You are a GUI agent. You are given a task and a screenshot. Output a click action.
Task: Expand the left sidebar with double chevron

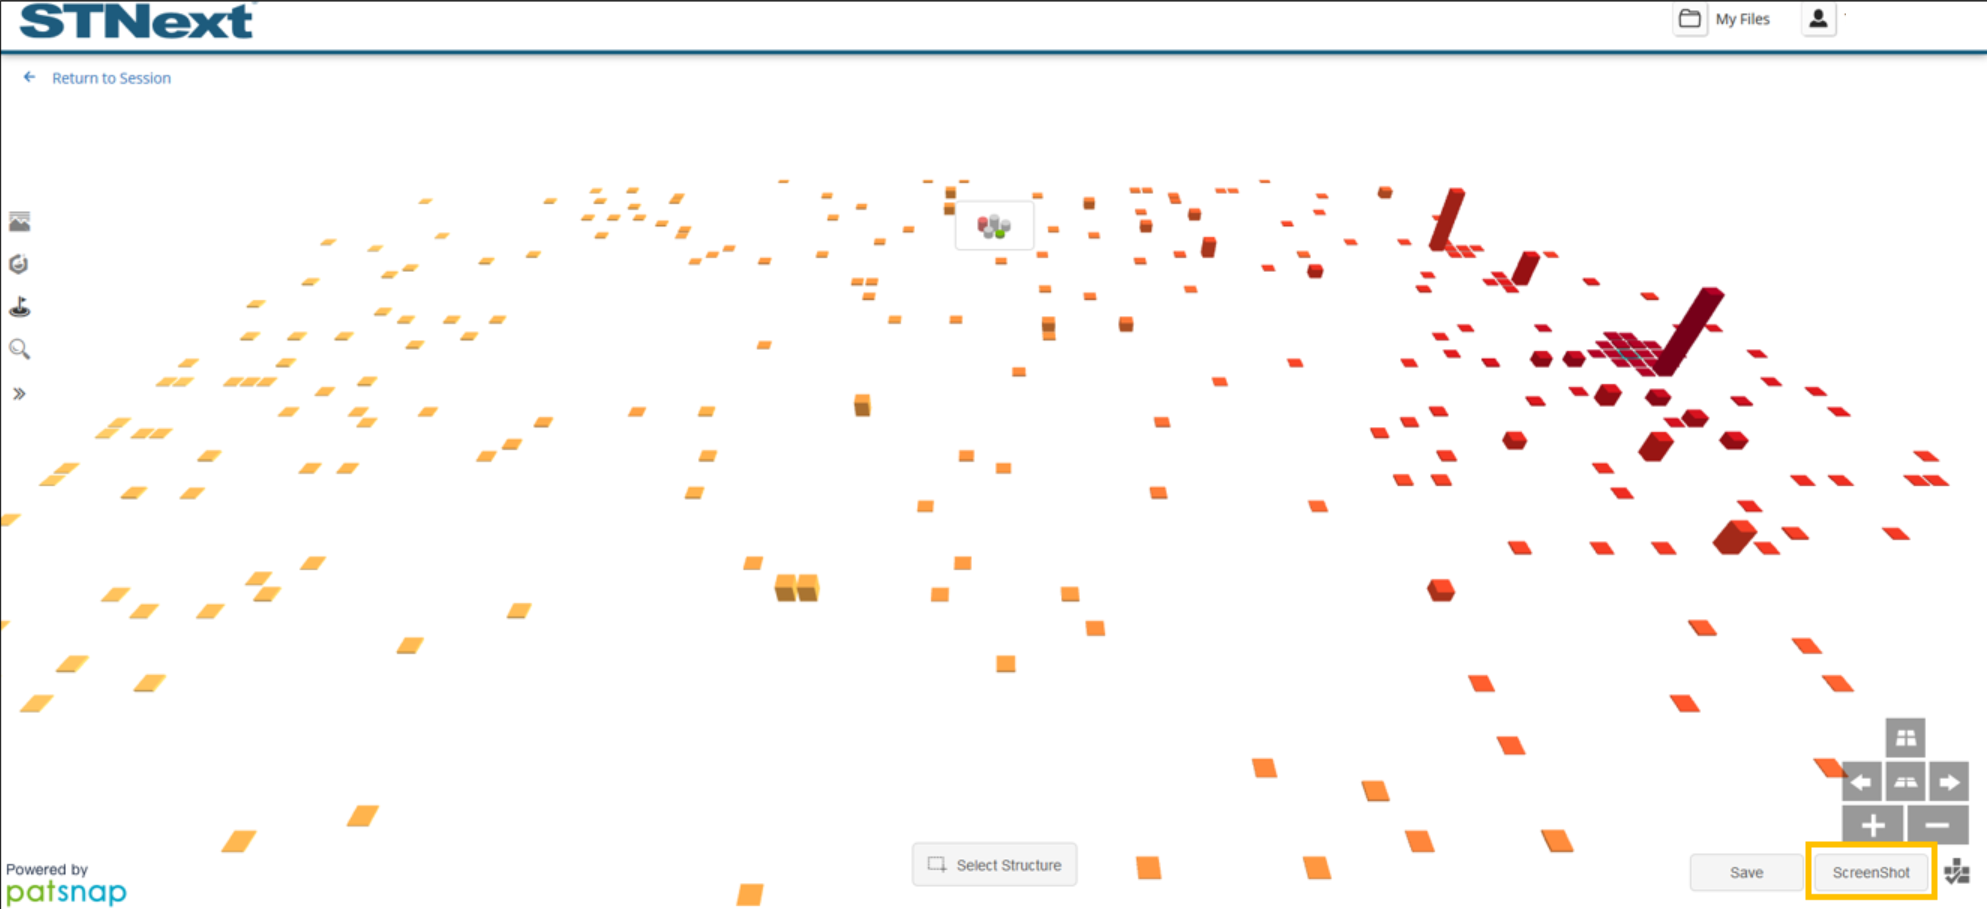click(19, 394)
